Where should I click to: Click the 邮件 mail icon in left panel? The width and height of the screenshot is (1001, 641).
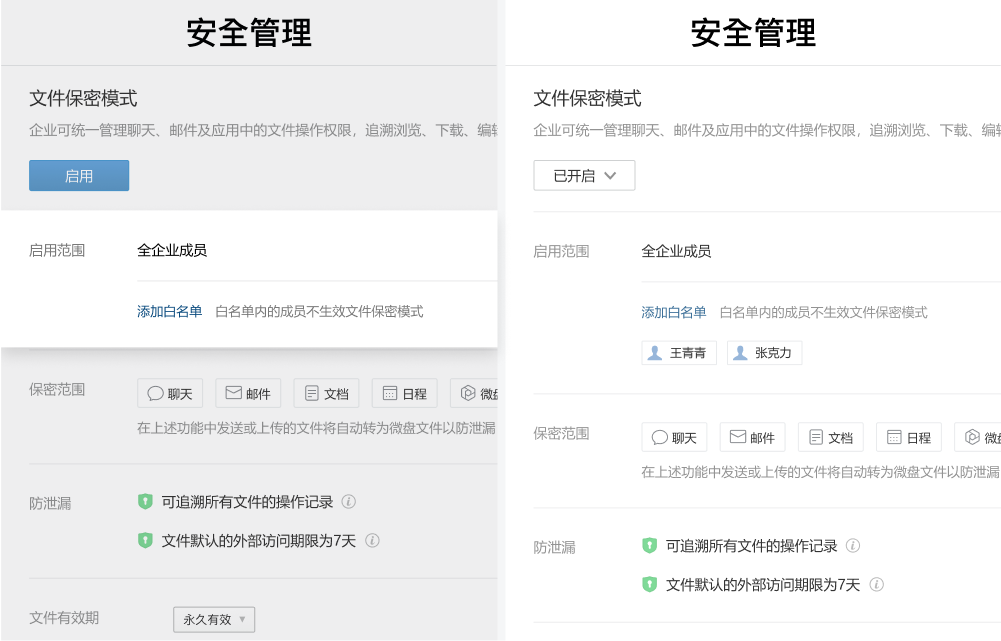(x=234, y=394)
